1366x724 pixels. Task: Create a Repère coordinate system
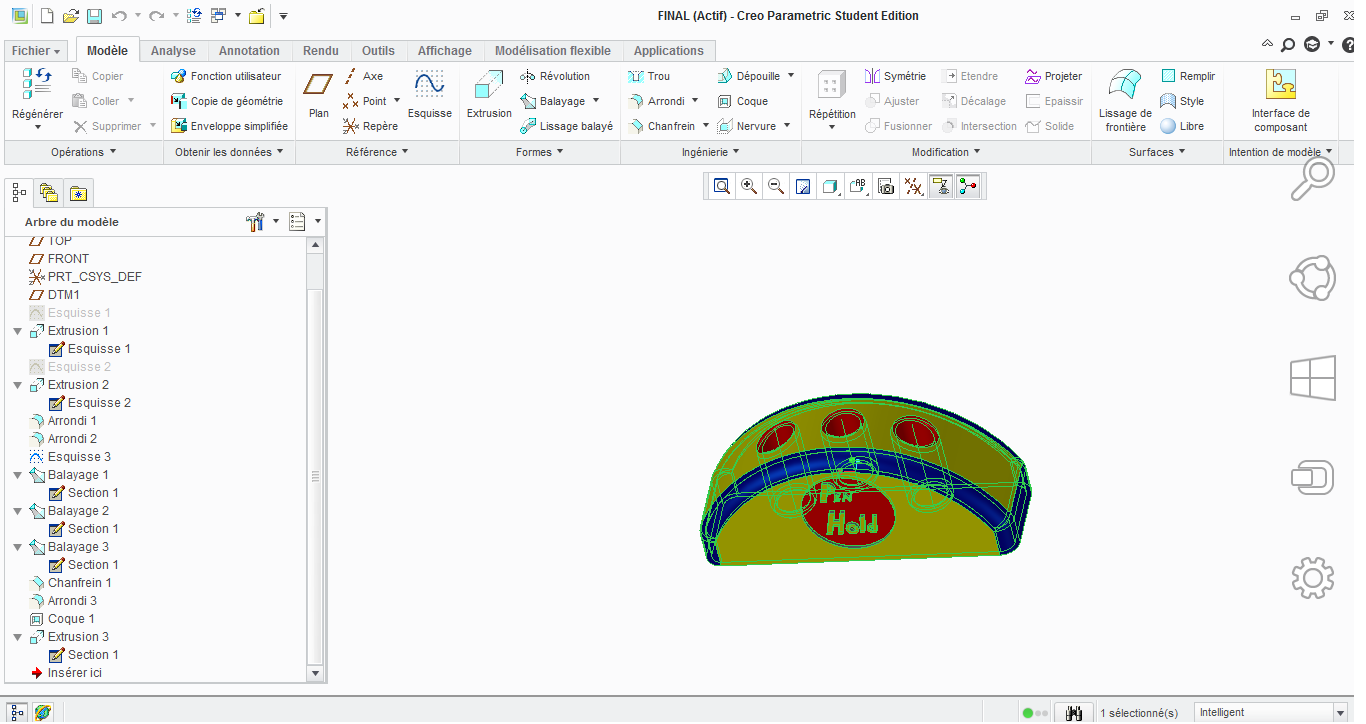[x=370, y=126]
